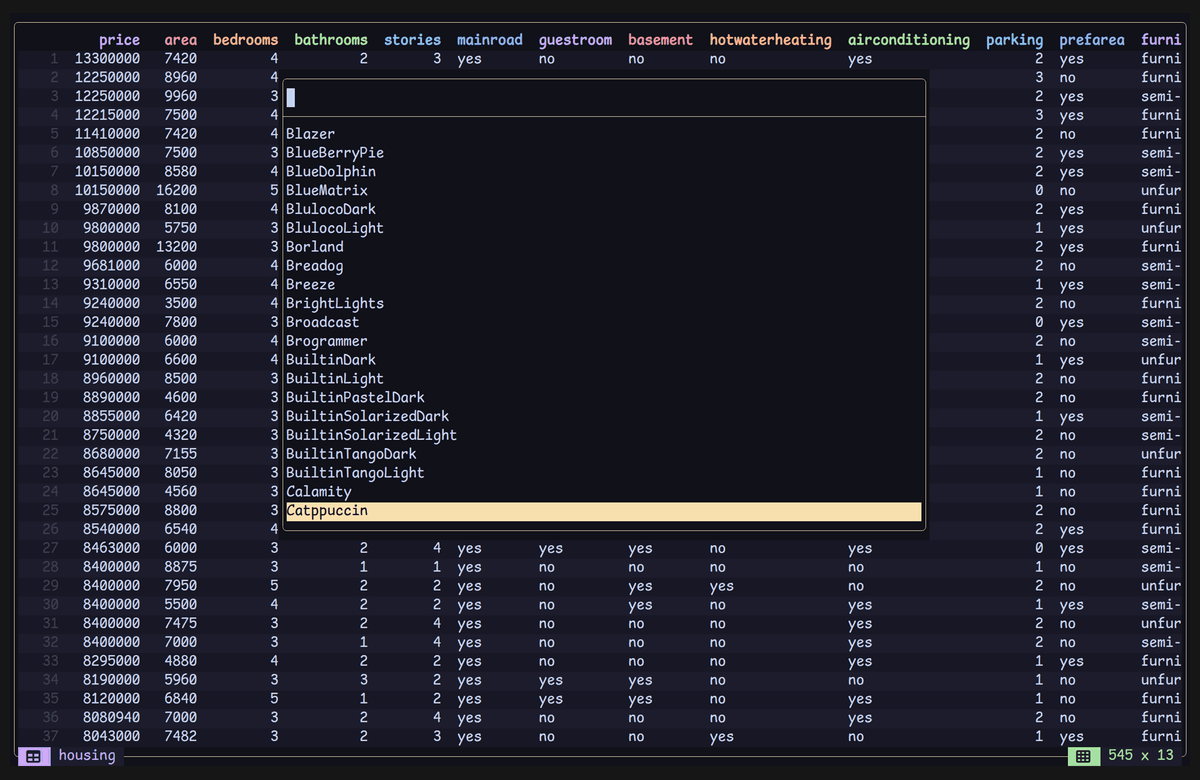This screenshot has width=1200, height=780.
Task: Click price 8295000 in row 33
Action: tap(111, 661)
